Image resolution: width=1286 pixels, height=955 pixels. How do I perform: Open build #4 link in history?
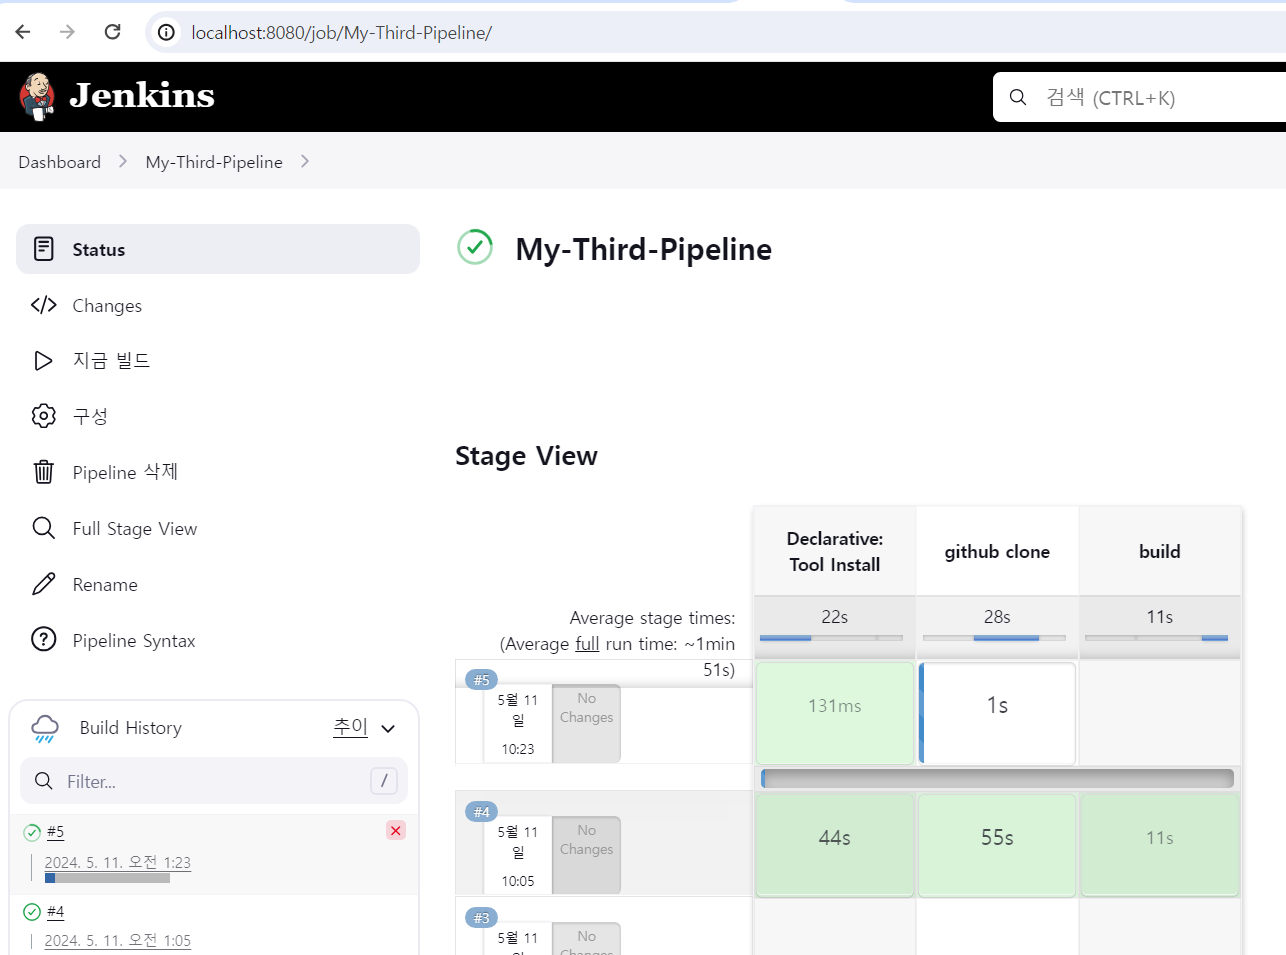(55, 912)
